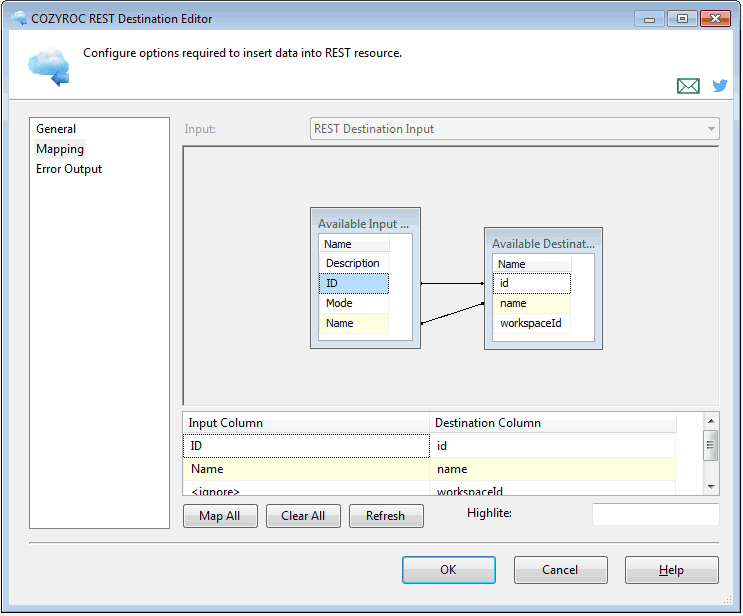Image resolution: width=743 pixels, height=616 pixels.
Task: Click Map All button
Action: pyautogui.click(x=220, y=516)
